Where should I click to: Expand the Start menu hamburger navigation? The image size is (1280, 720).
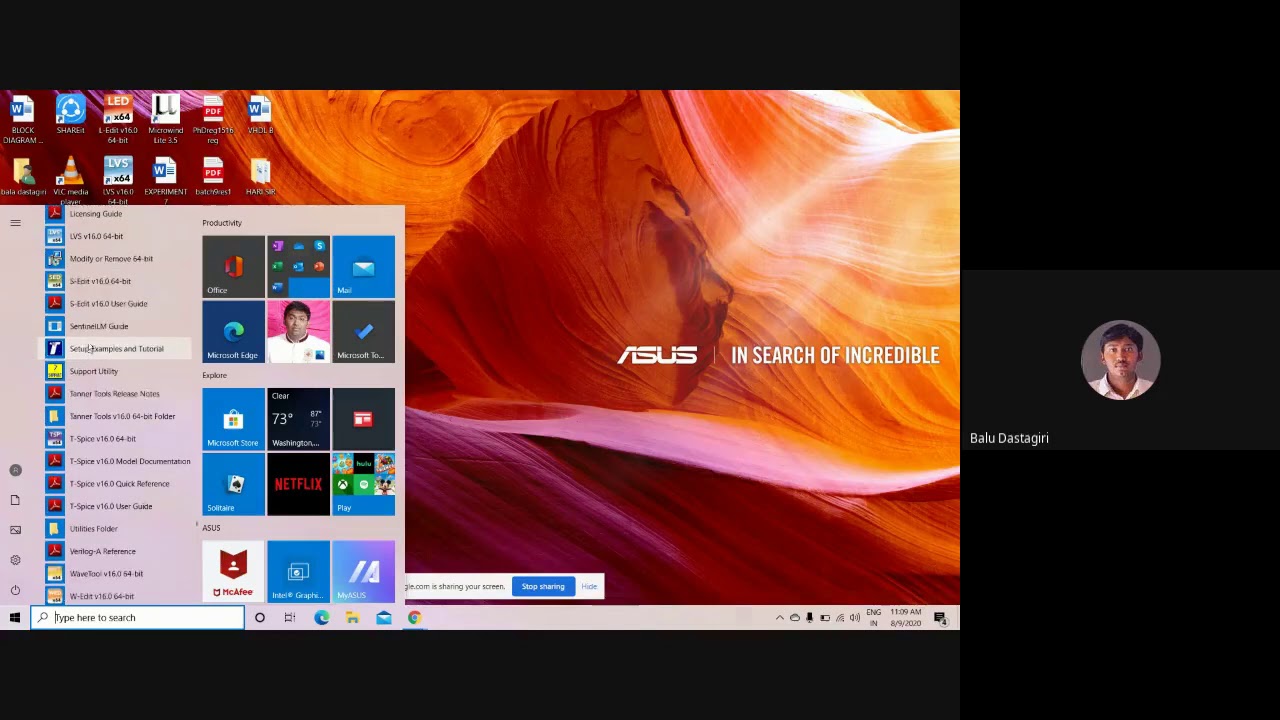coord(15,223)
